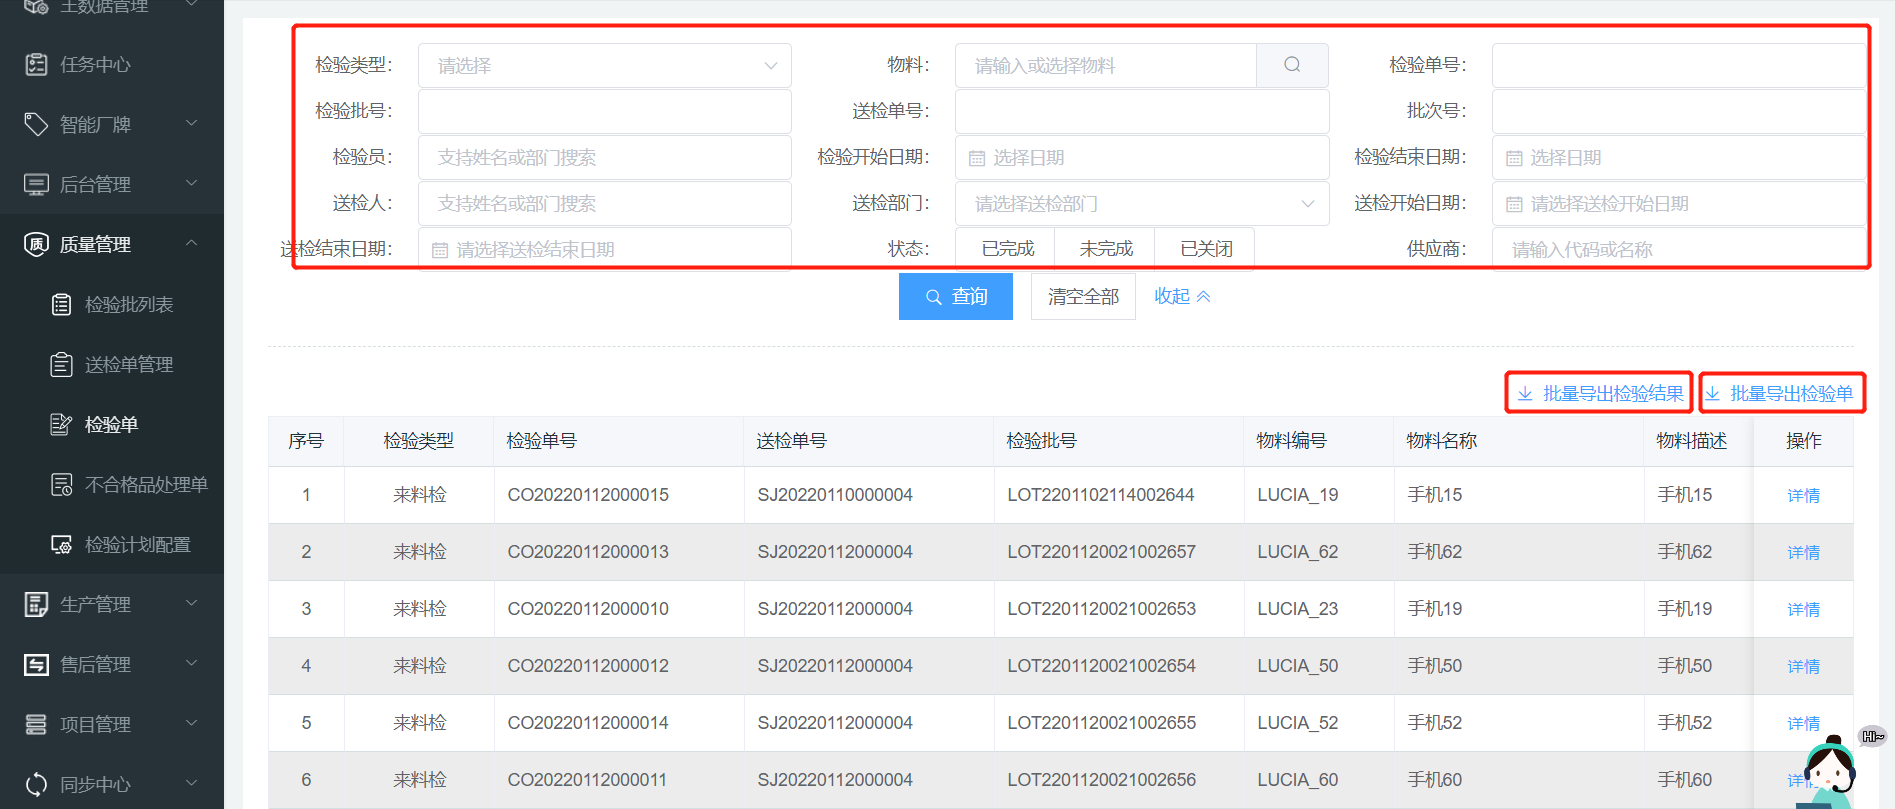Select the 已完成 status option

point(1007,249)
